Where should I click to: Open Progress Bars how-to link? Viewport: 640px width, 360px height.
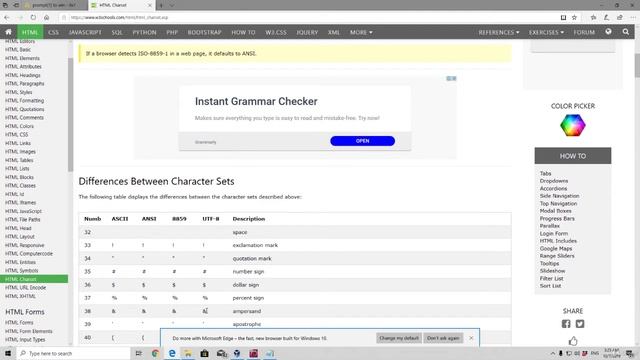(x=557, y=218)
